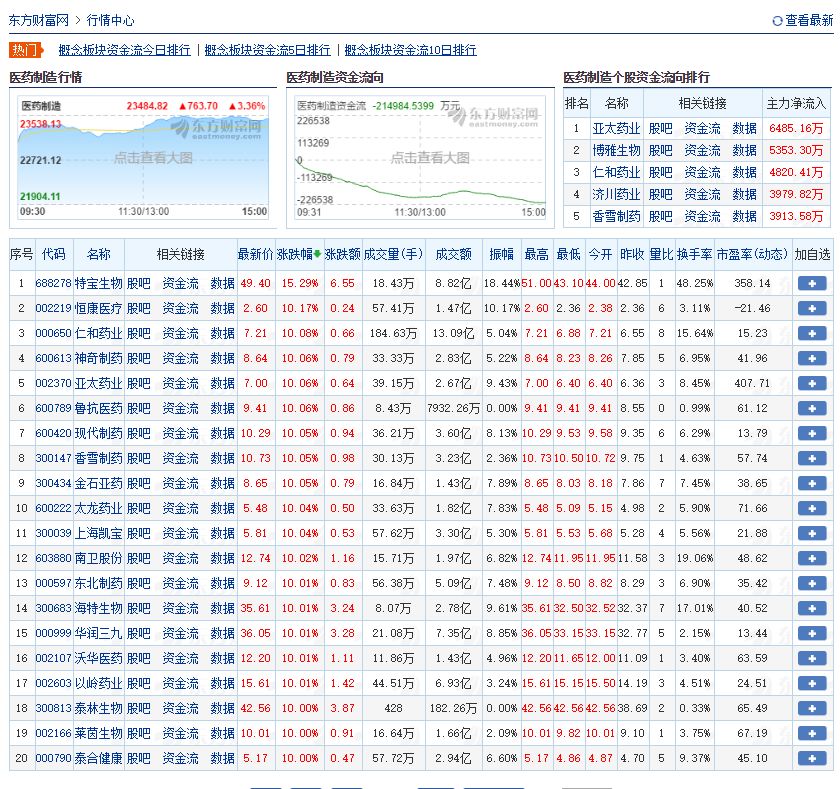Add 泰林生物 to watchlist with plus button
The height and width of the screenshot is (789, 840).
click(812, 708)
